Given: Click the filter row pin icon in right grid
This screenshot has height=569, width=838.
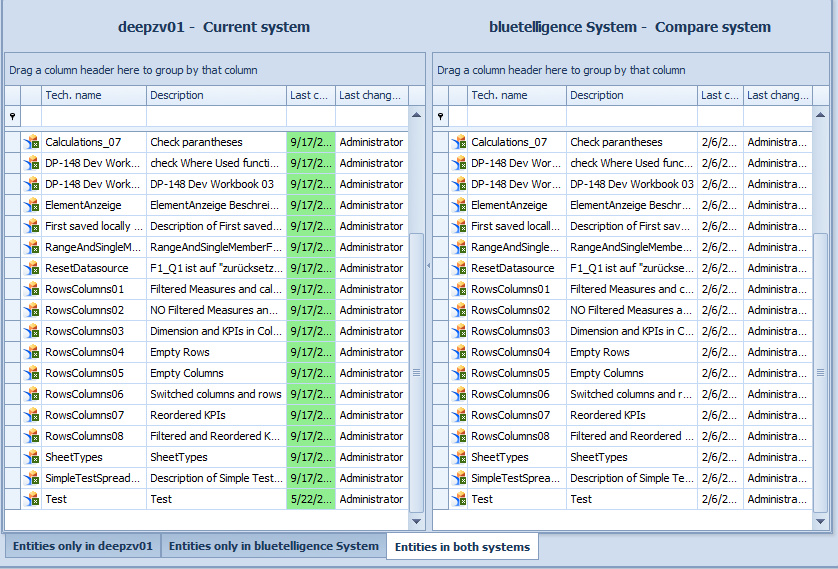Looking at the screenshot, I should point(441,117).
